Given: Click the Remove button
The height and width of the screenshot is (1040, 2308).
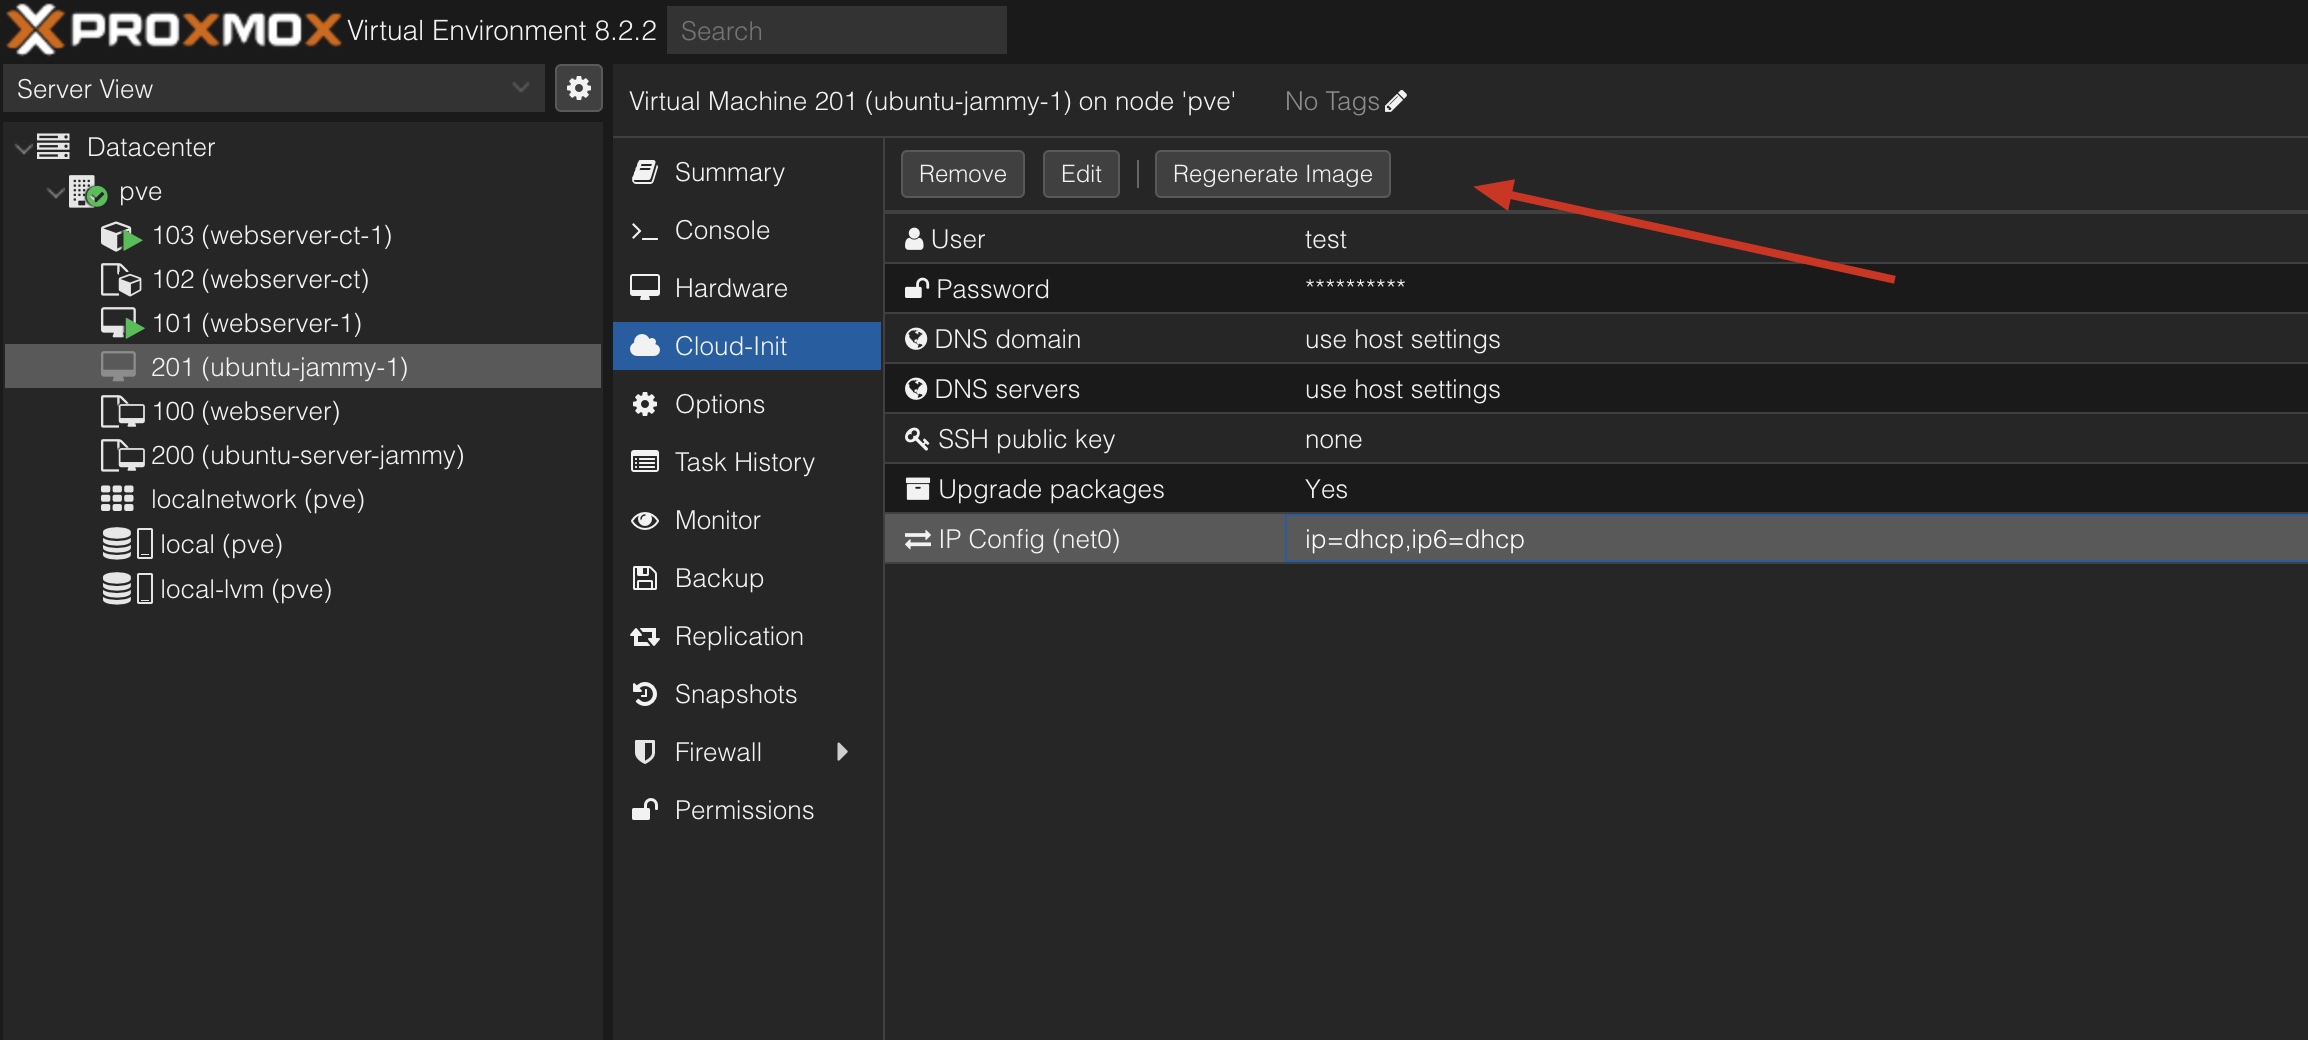Looking at the screenshot, I should 963,174.
